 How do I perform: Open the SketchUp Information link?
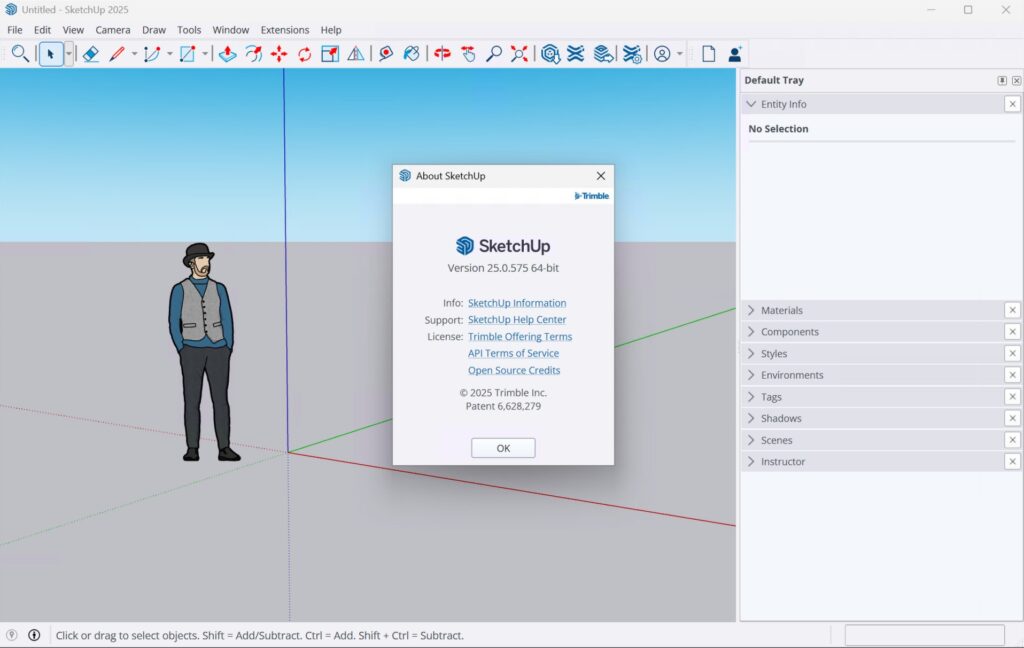(517, 303)
